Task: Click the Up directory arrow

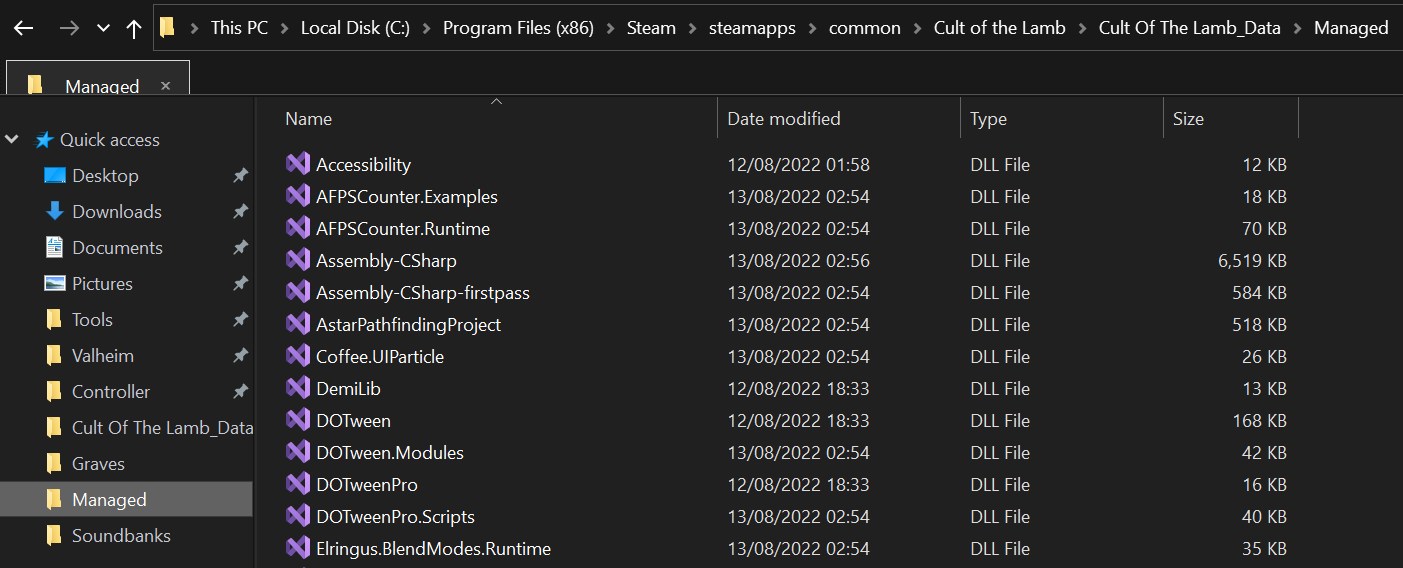Action: coord(134,28)
